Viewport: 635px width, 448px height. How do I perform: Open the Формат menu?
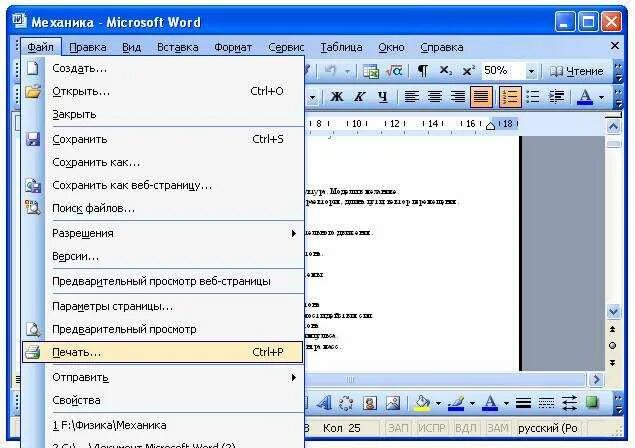click(233, 47)
